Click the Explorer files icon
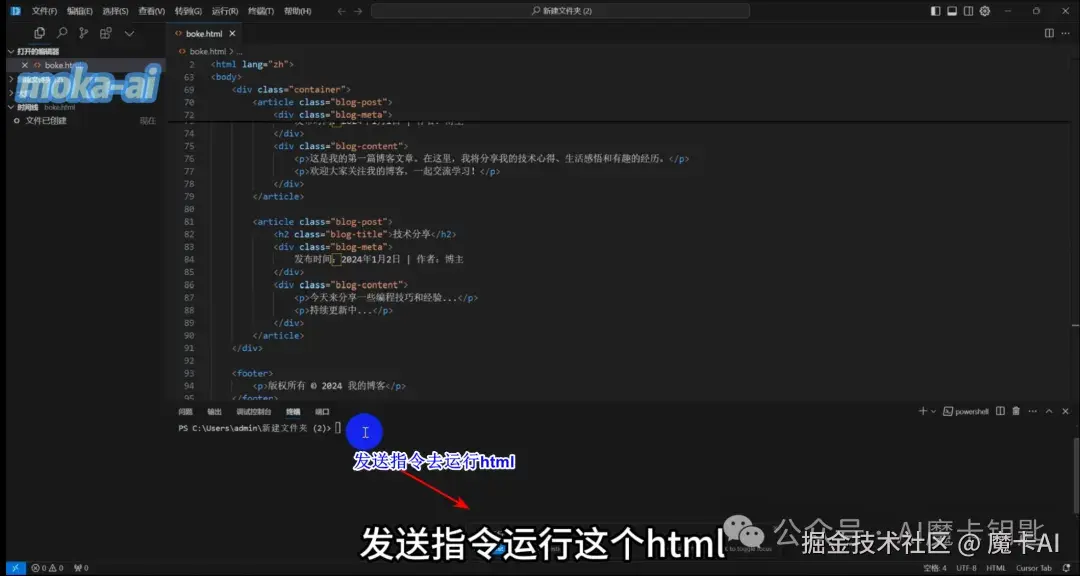The image size is (1080, 576). point(40,32)
